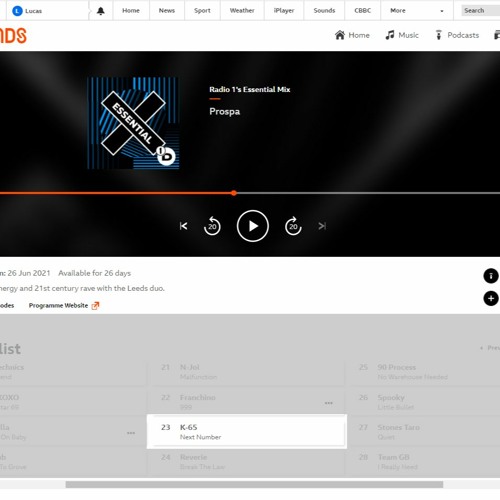This screenshot has width=500, height=500.
Task: Go to Sounds Home with house icon
Action: point(352,35)
